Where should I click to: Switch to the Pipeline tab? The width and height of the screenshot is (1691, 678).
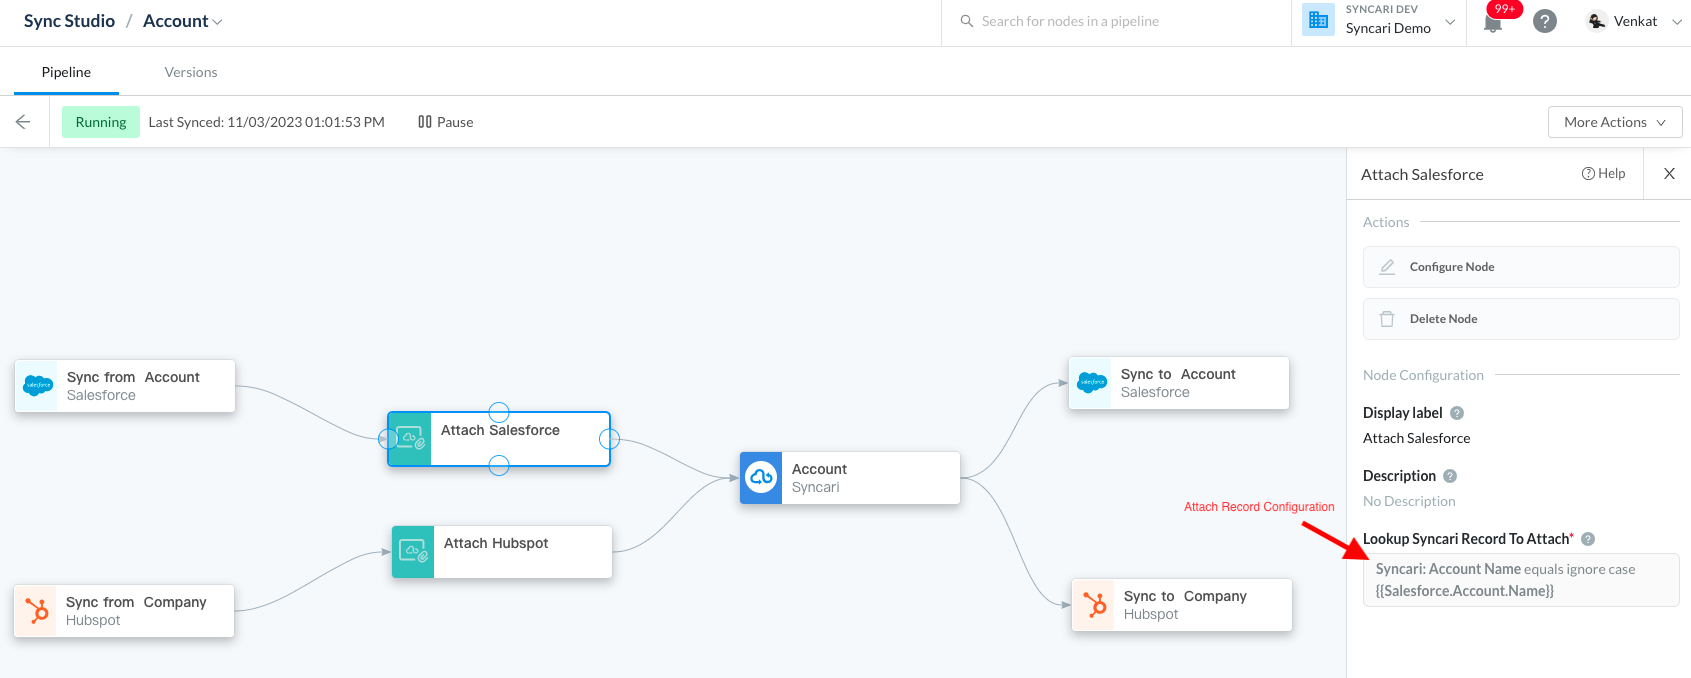[66, 72]
